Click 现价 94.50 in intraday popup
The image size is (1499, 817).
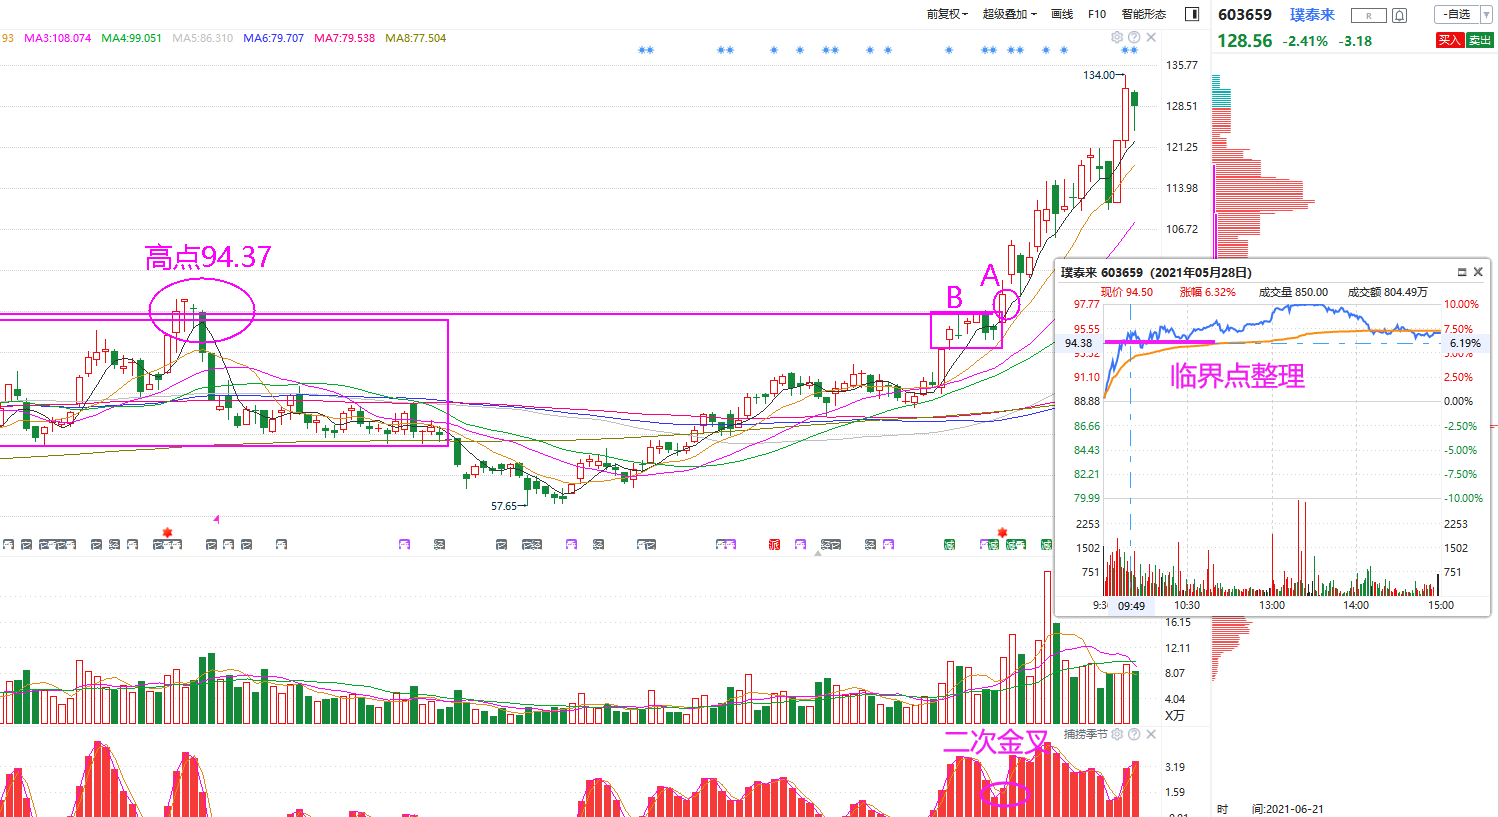pyautogui.click(x=1126, y=292)
